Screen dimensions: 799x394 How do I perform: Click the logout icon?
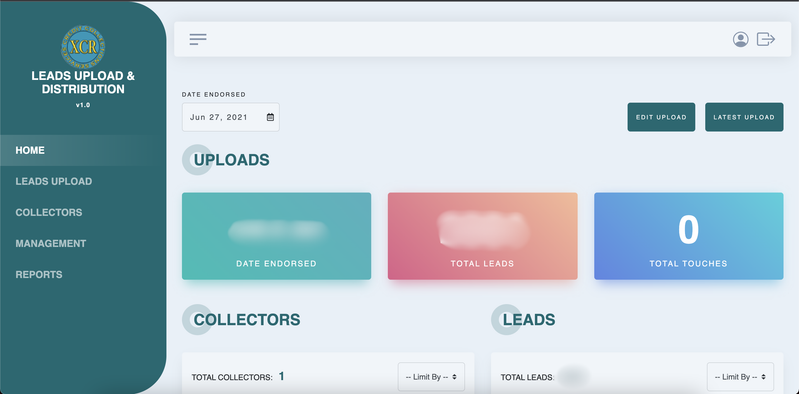(766, 39)
